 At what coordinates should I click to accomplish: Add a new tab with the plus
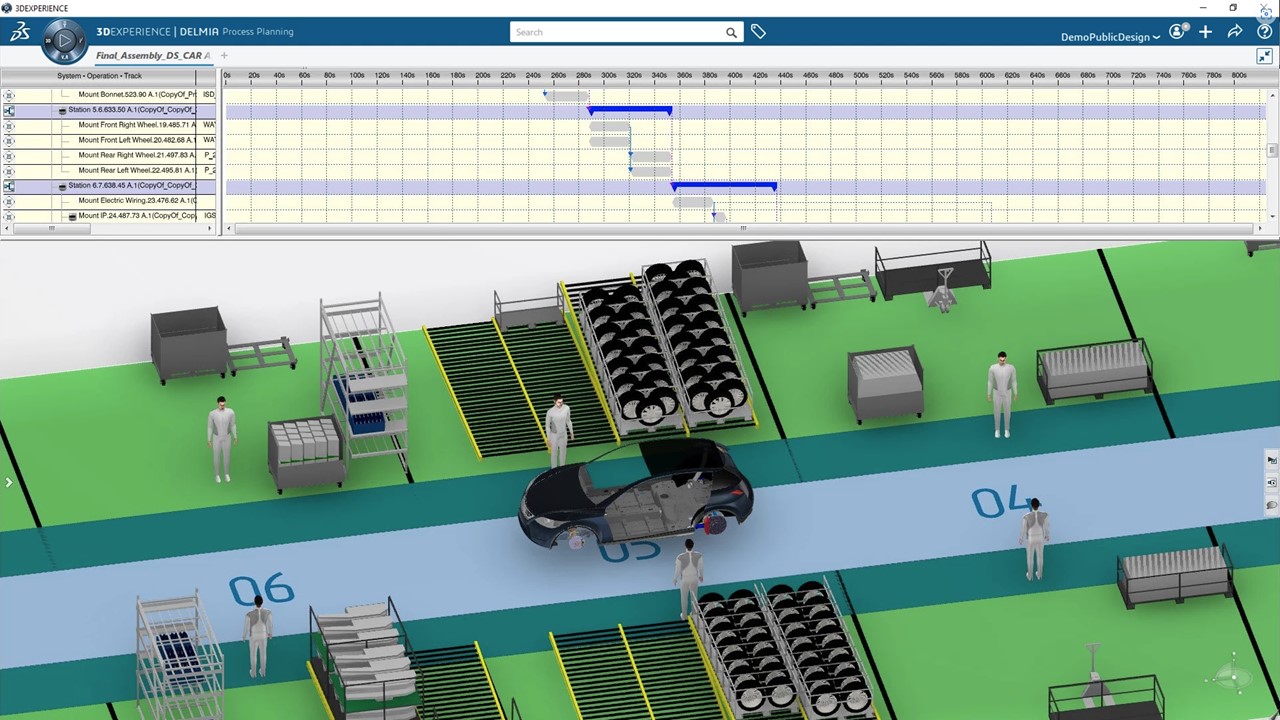click(x=224, y=56)
